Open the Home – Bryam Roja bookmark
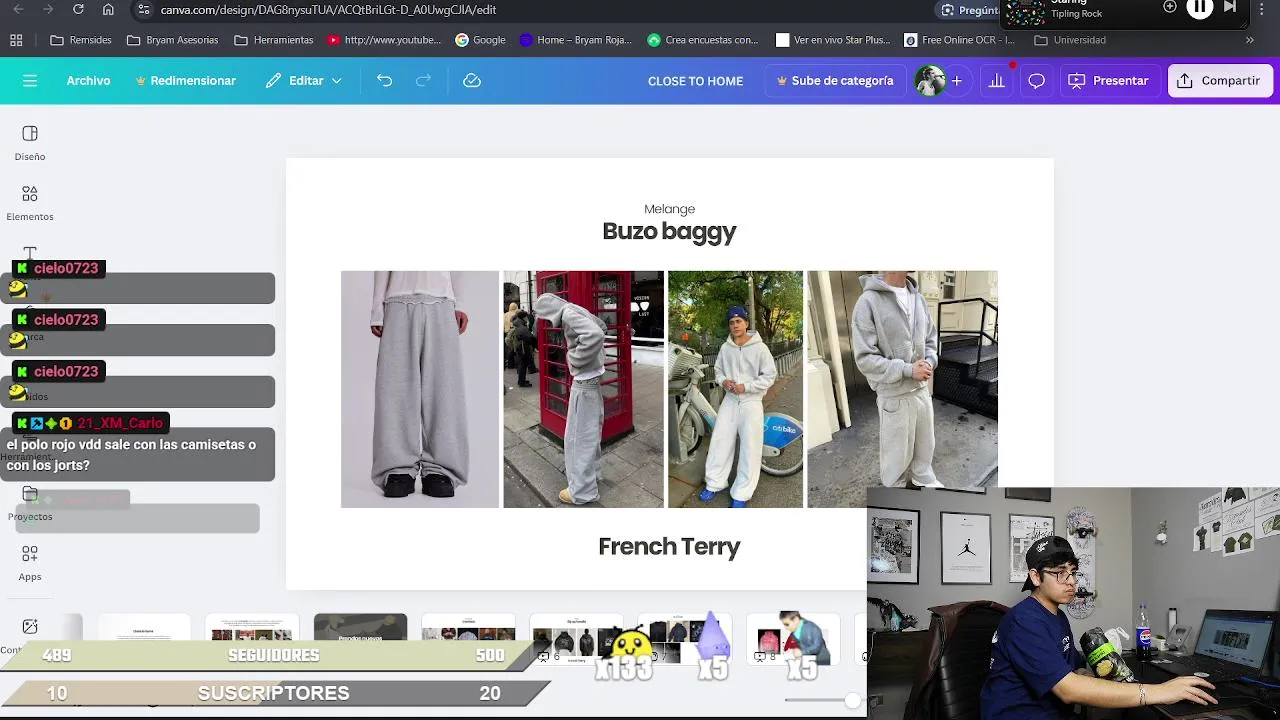 [x=575, y=40]
